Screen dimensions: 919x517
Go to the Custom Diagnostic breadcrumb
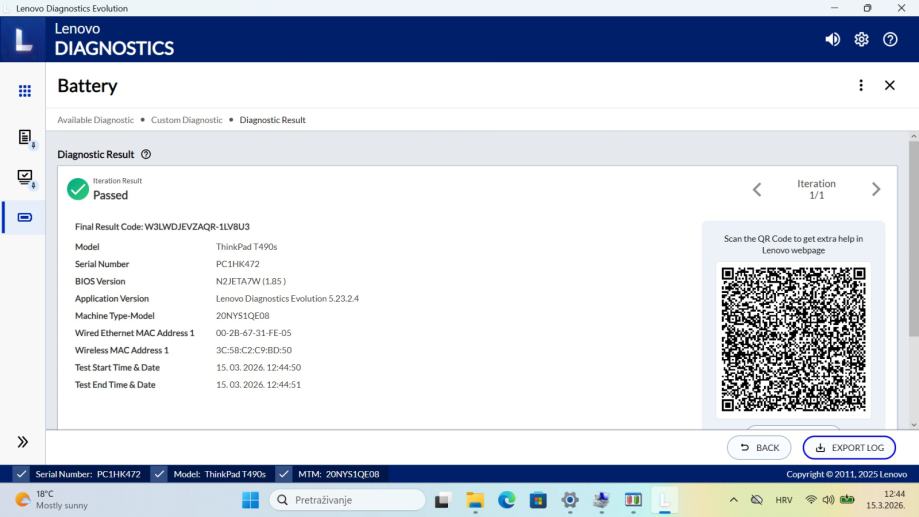[186, 120]
